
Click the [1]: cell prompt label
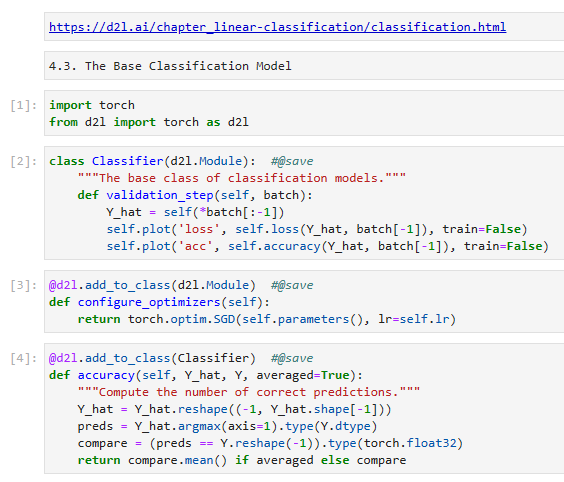coord(23,105)
